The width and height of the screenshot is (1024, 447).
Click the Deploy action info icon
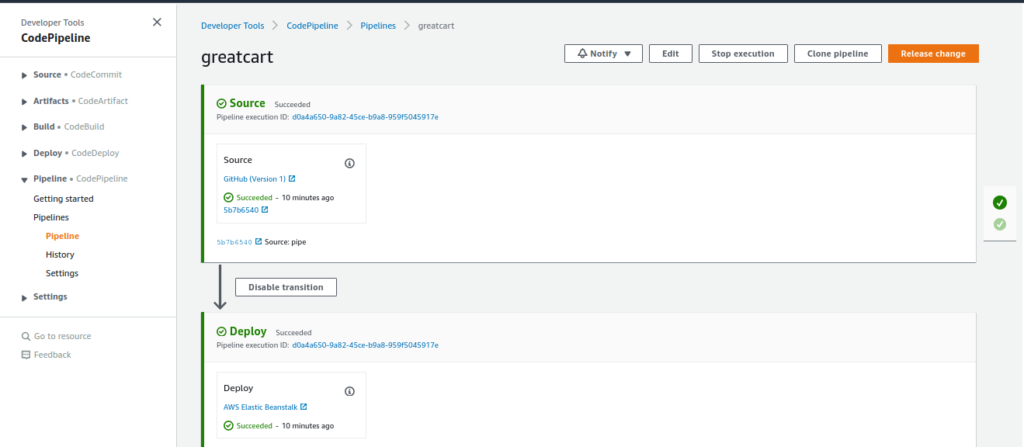349,392
